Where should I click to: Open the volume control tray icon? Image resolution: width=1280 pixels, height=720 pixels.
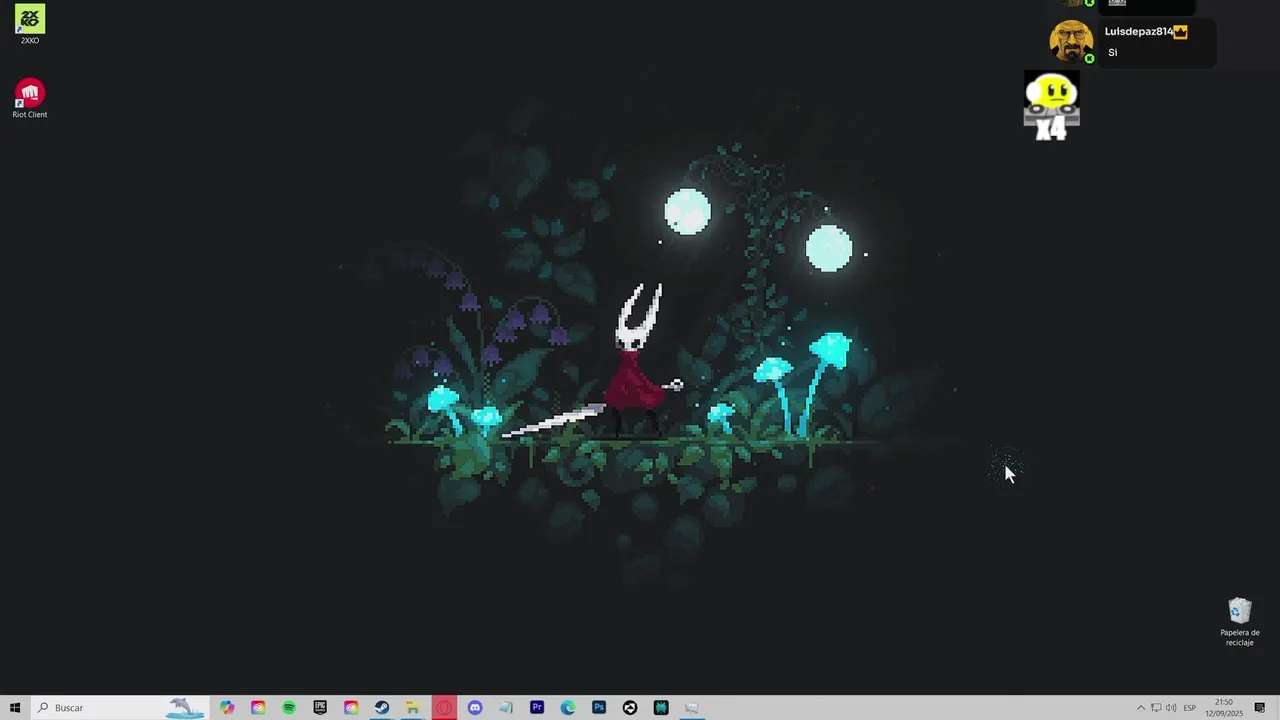pyautogui.click(x=1172, y=708)
